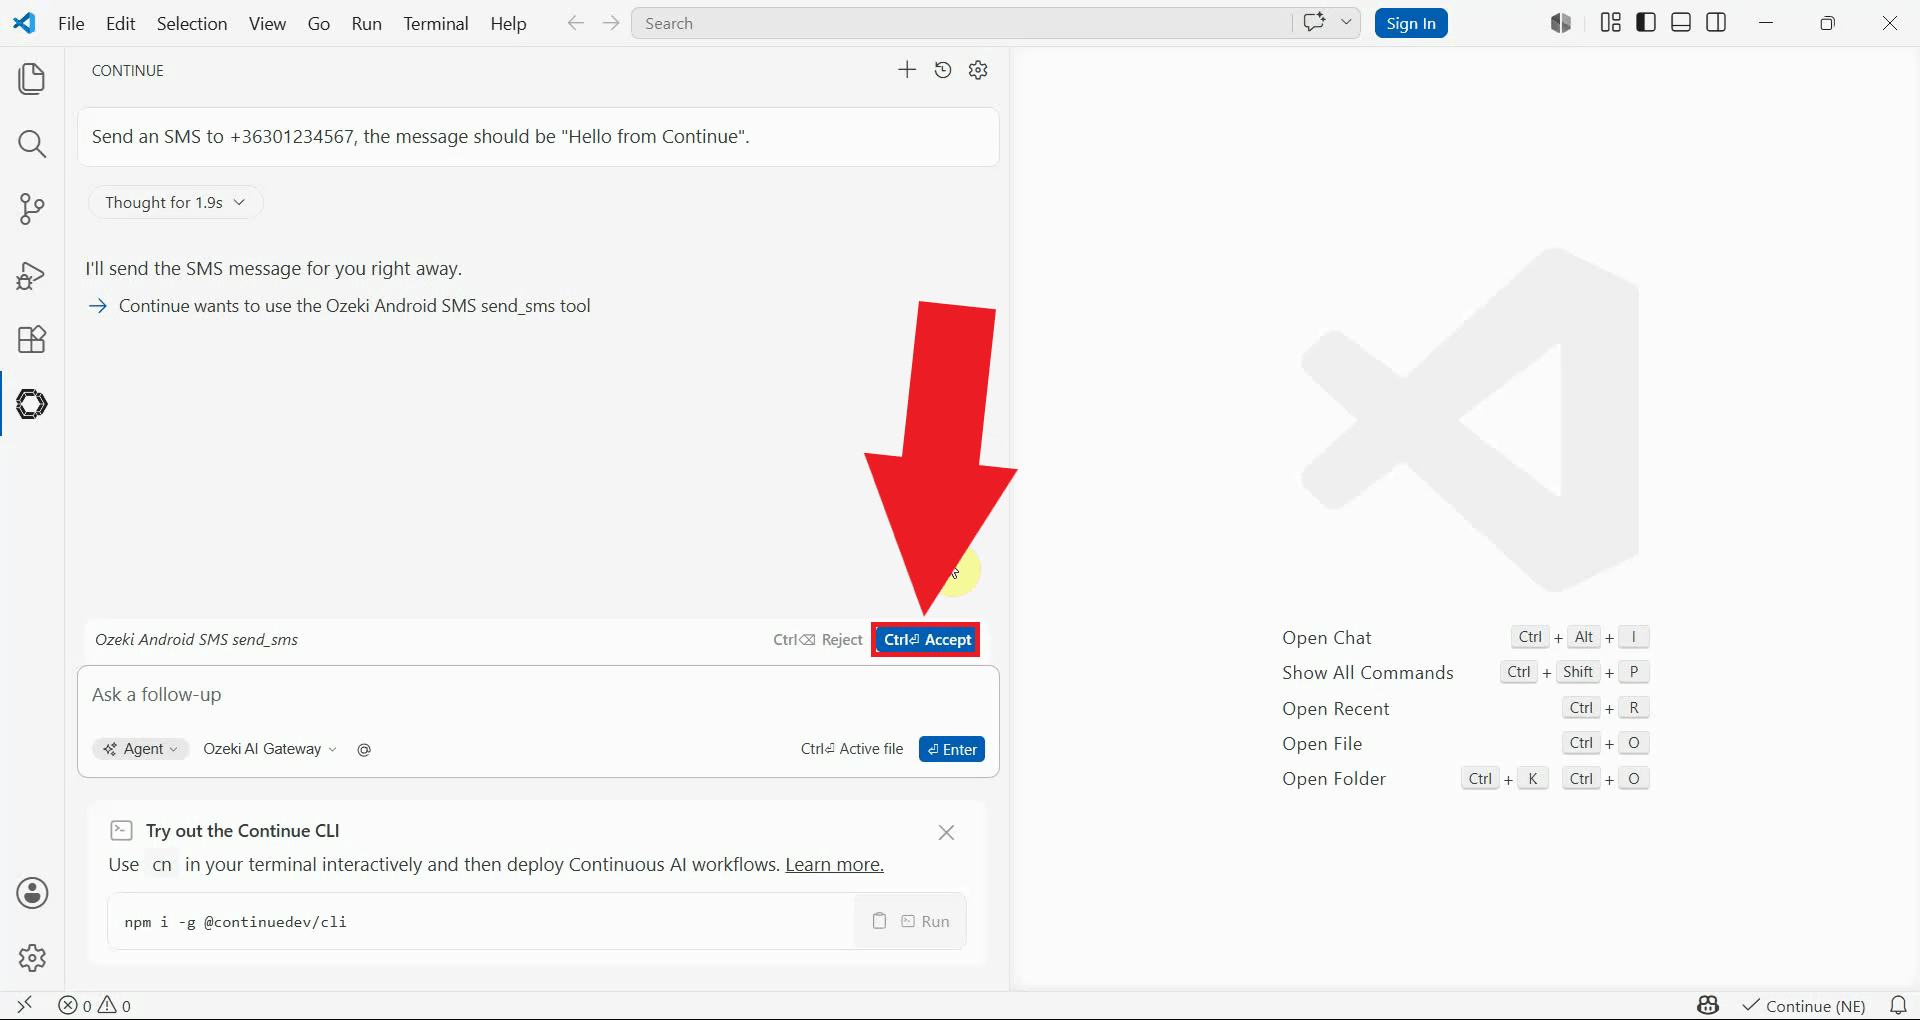The width and height of the screenshot is (1920, 1020).
Task: Show errors and warnings in status bar
Action: [x=95, y=1006]
